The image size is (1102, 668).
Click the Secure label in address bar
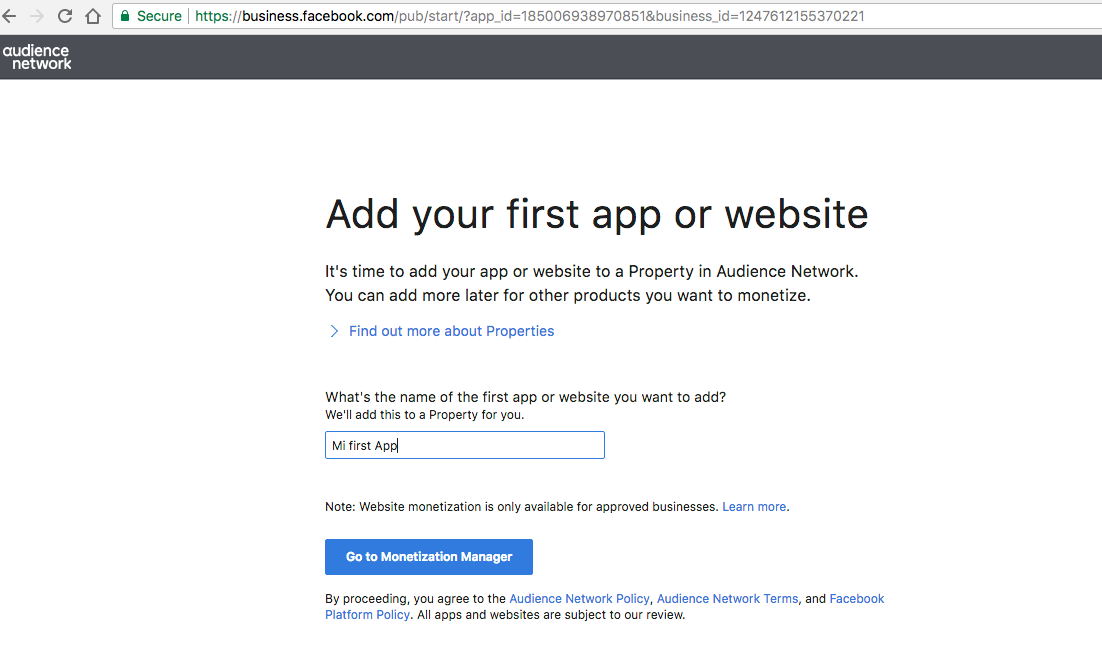click(159, 15)
